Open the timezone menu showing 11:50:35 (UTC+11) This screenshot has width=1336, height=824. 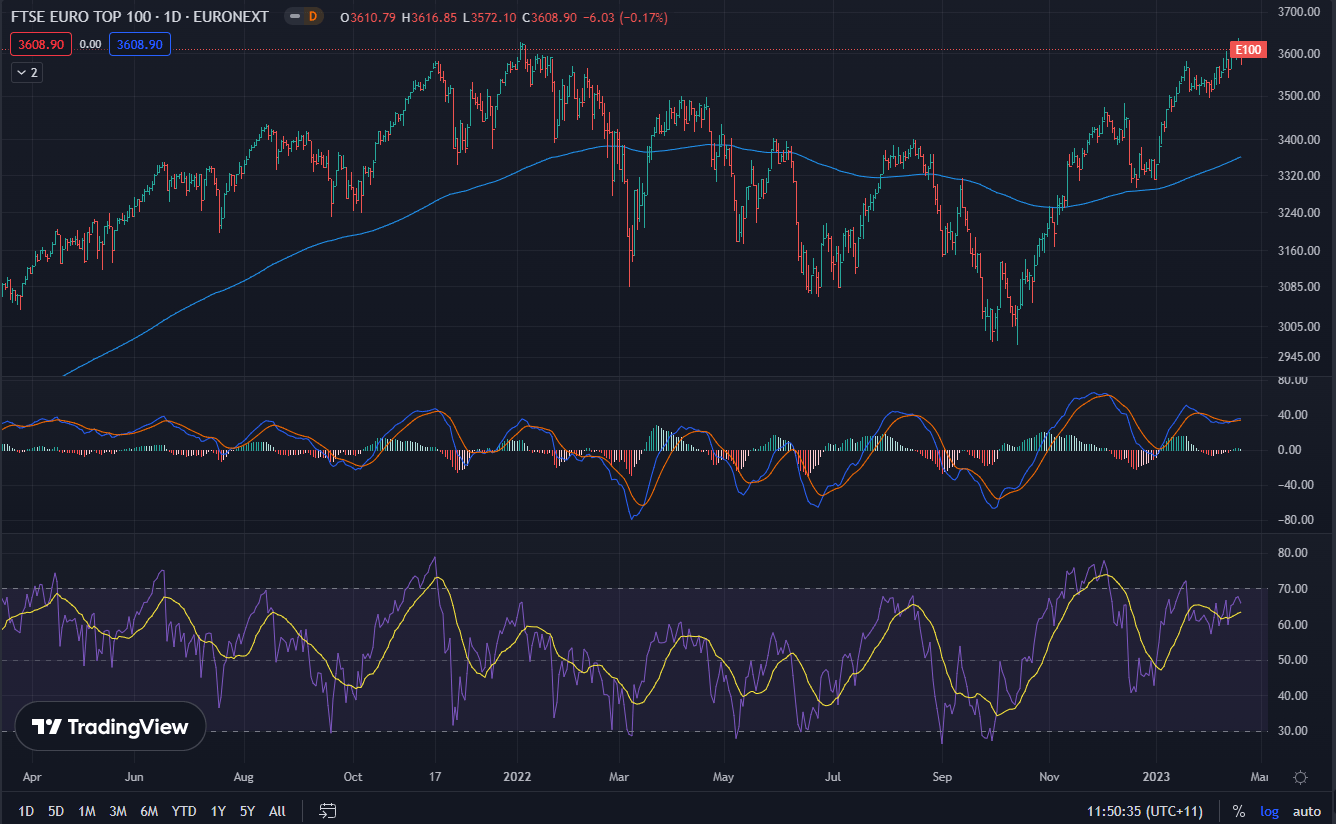coord(1145,811)
